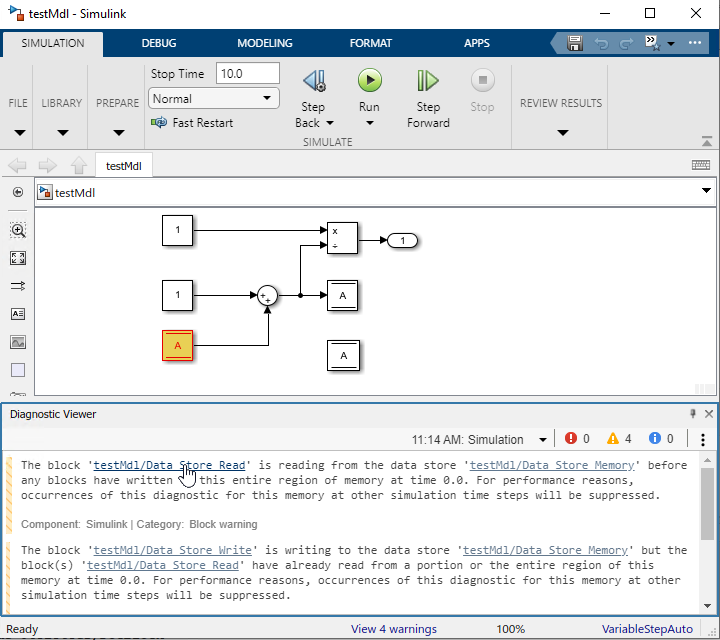Click the annotation text tool in the palette
The height and width of the screenshot is (640, 720).
coord(18,314)
